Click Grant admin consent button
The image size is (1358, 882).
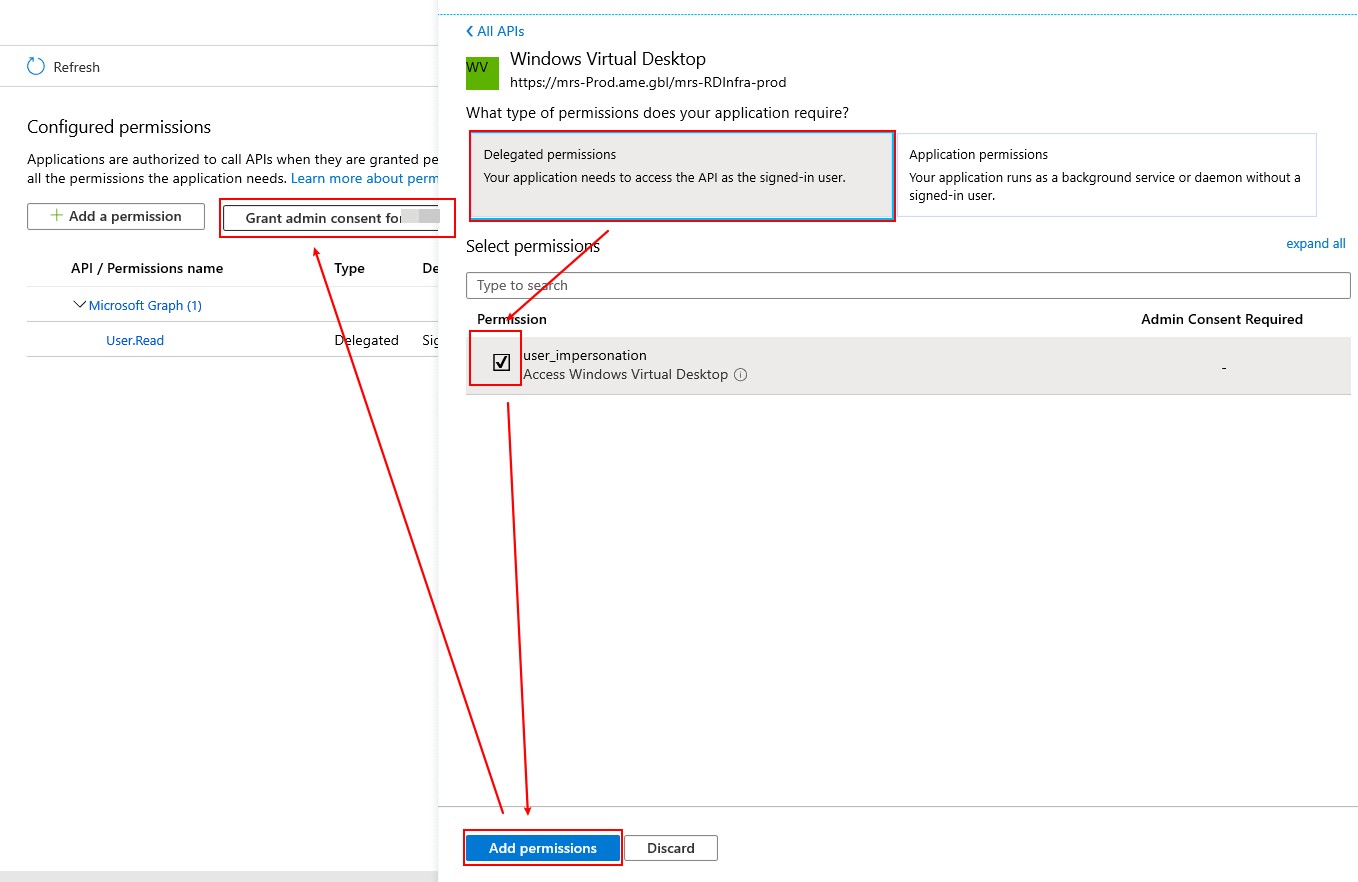(332, 218)
